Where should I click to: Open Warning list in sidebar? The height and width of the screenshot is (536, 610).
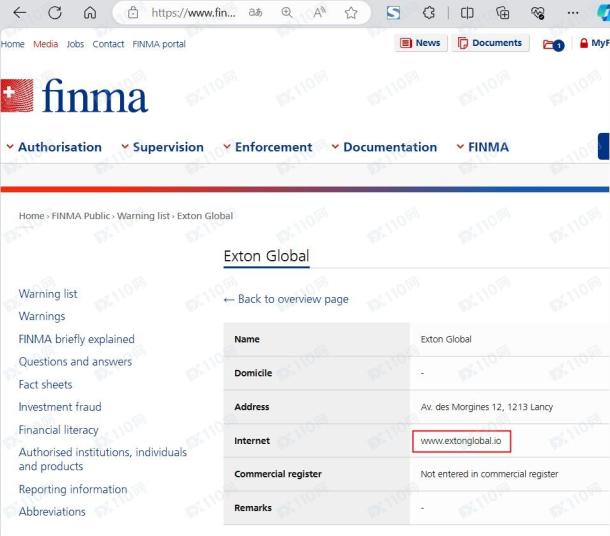pyautogui.click(x=48, y=294)
